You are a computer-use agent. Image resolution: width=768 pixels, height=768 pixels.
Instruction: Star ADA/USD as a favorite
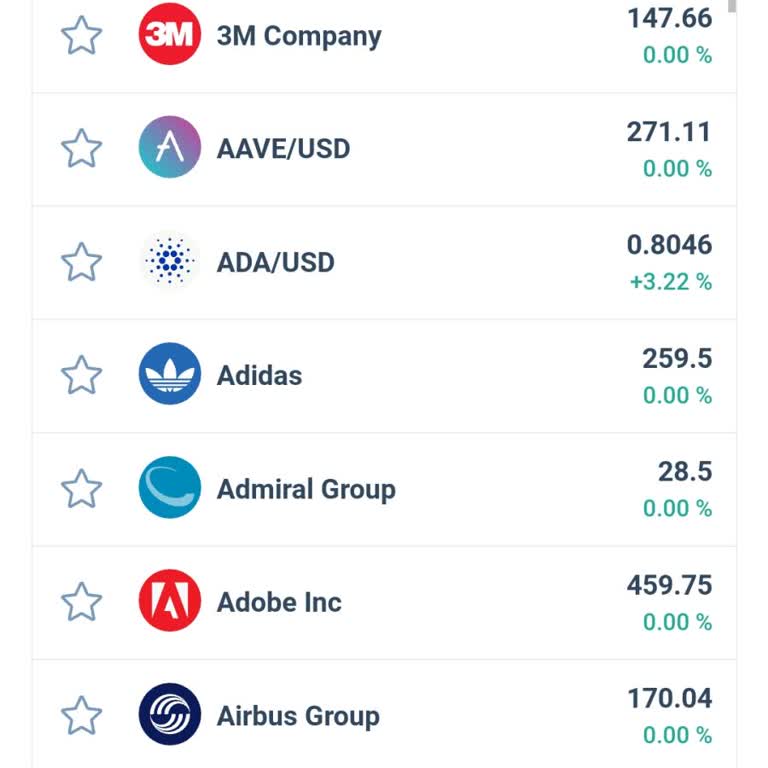[x=82, y=263]
